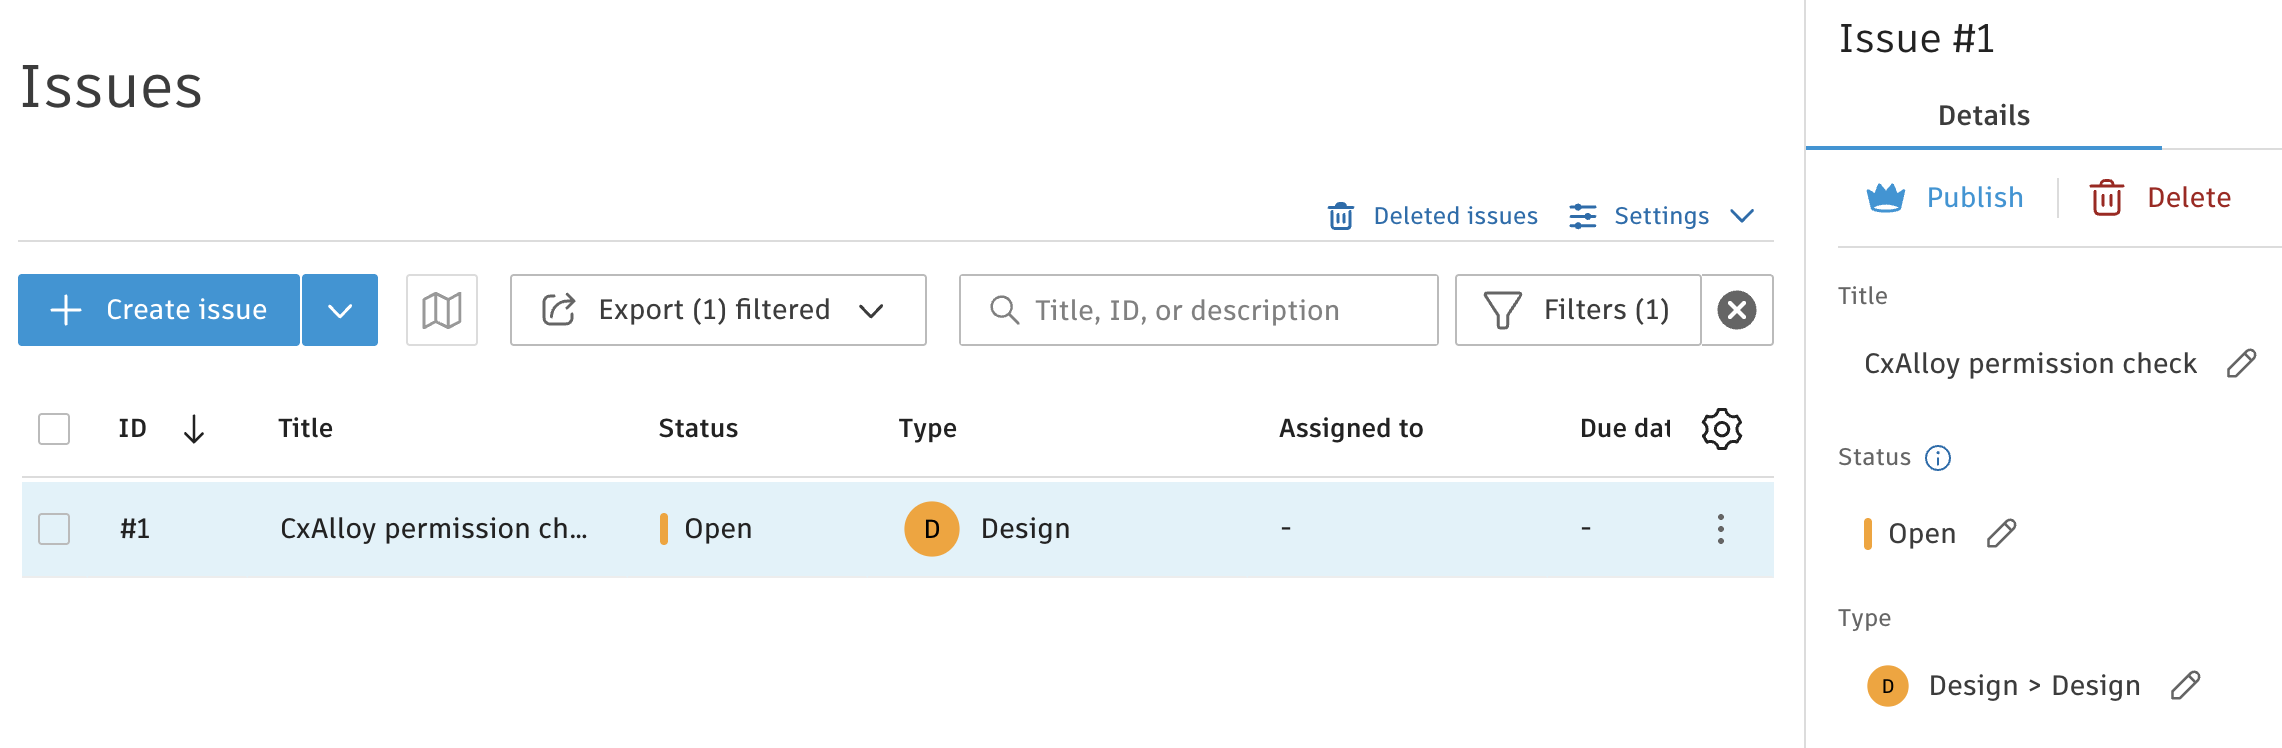Screen dimensions: 2282x748
Task: Switch to the Details tab
Action: coord(1983,116)
